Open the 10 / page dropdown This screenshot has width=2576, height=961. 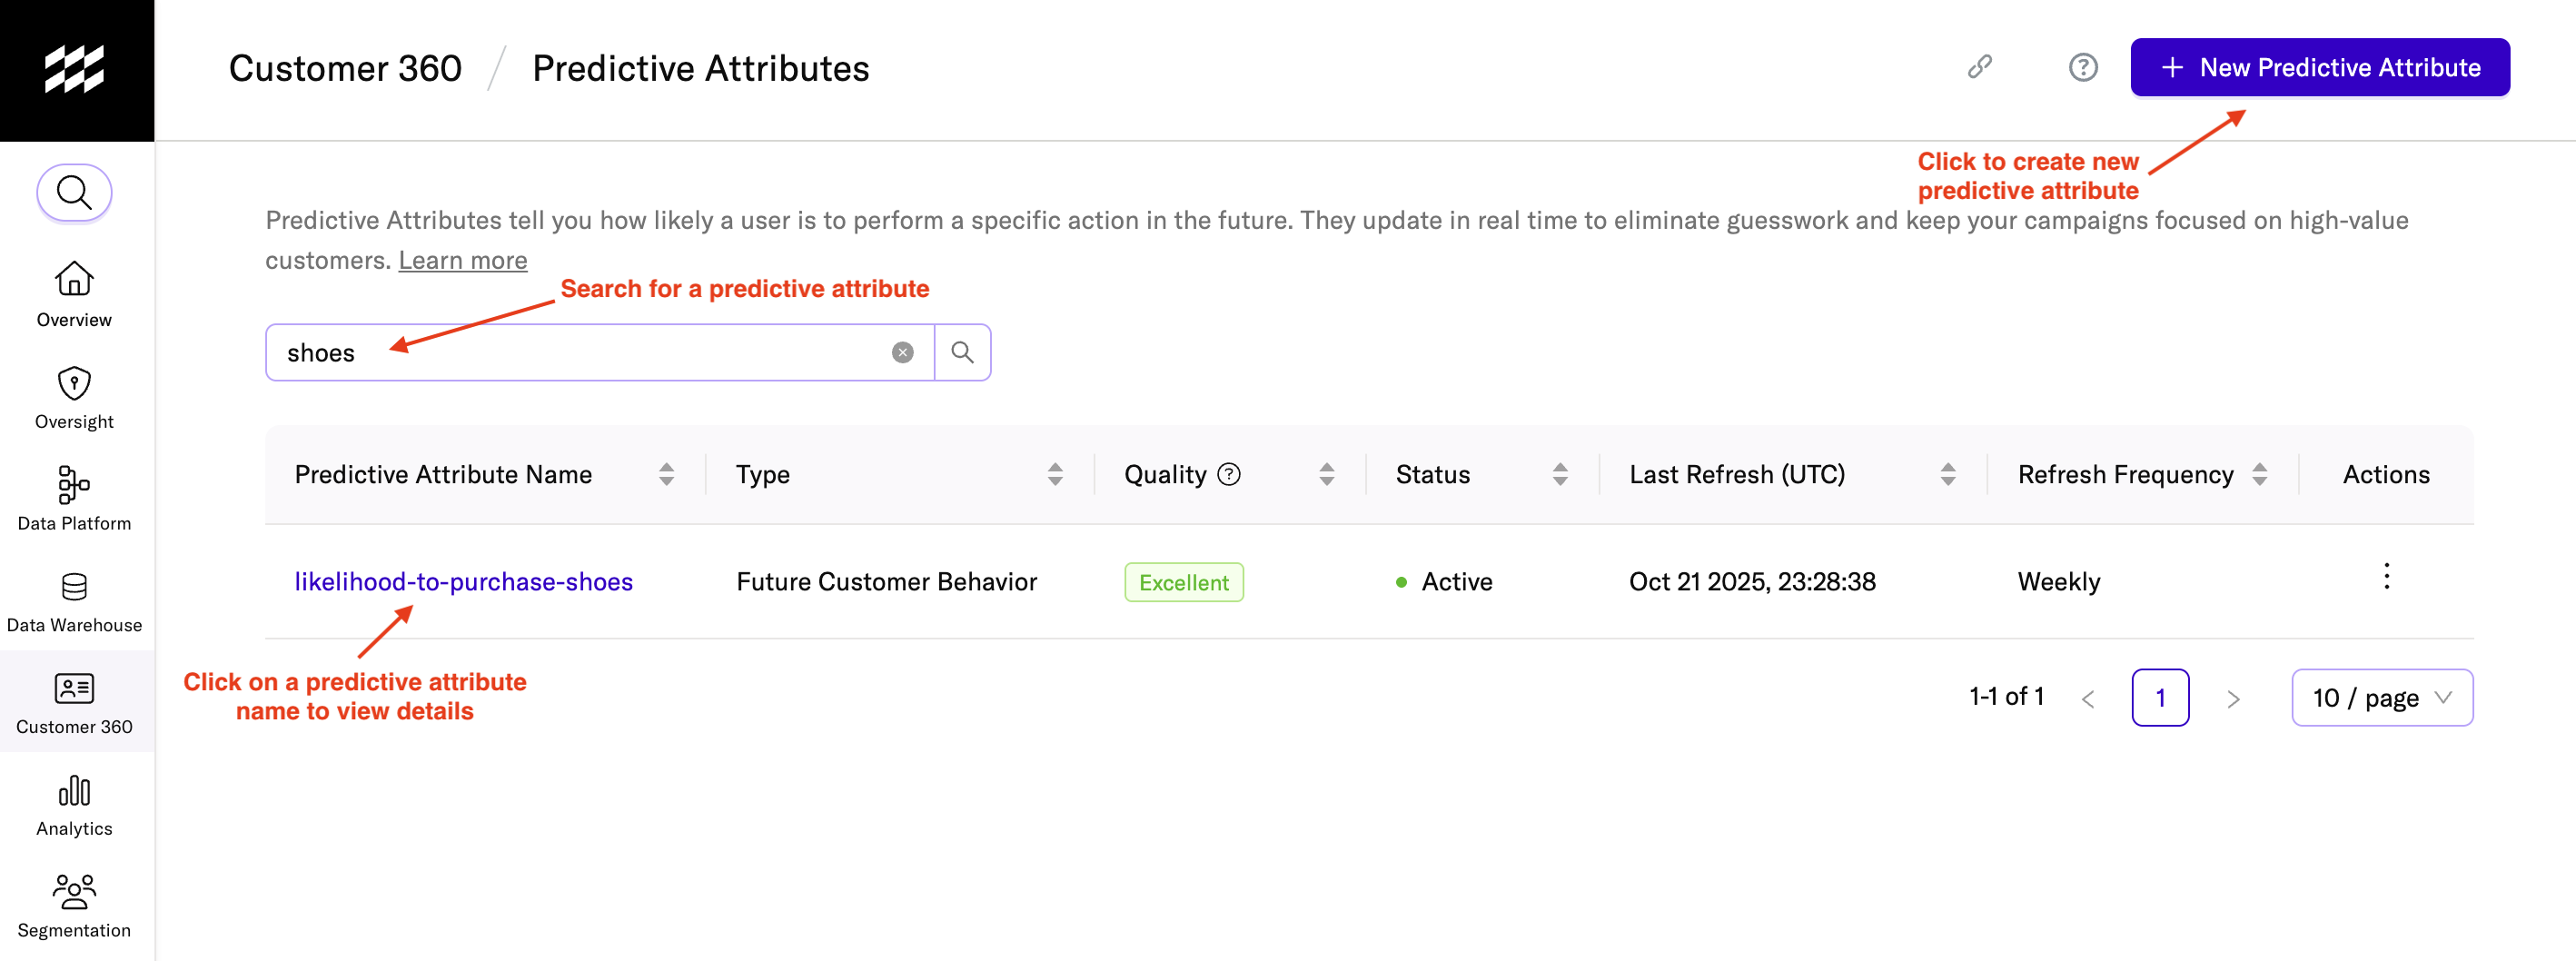[x=2381, y=697]
